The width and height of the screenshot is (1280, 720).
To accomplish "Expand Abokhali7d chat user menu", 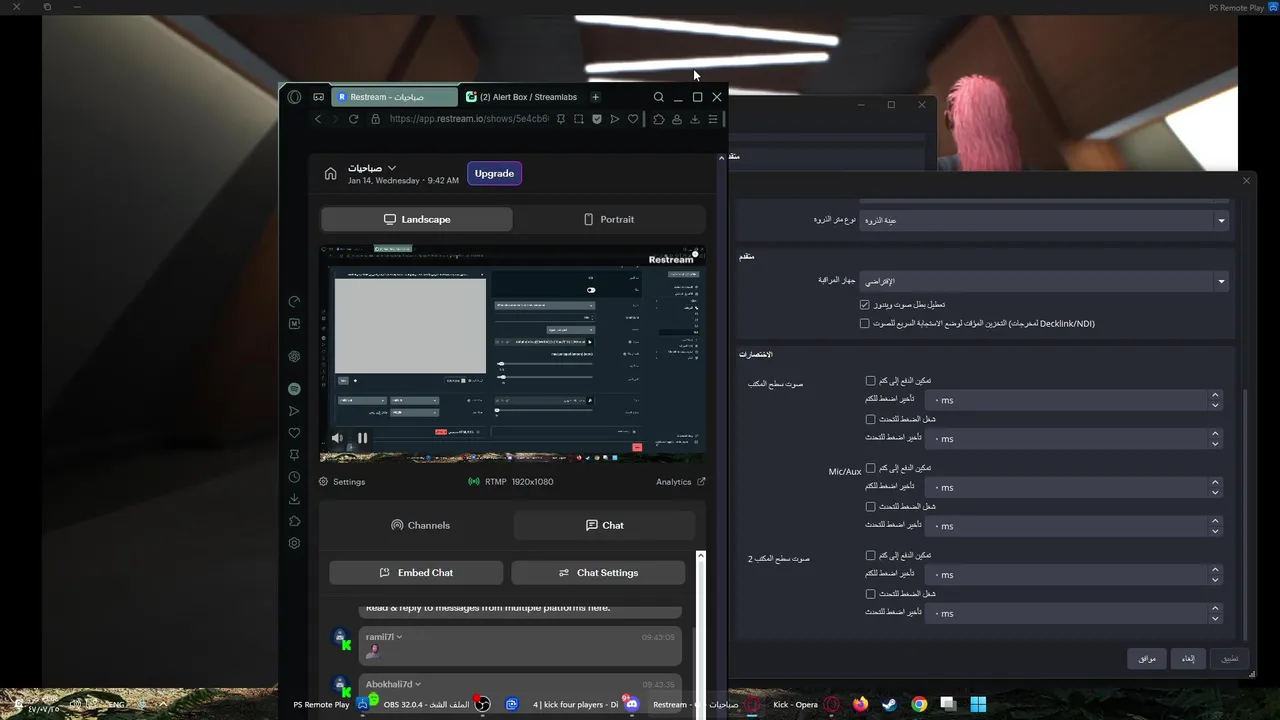I will [x=418, y=684].
